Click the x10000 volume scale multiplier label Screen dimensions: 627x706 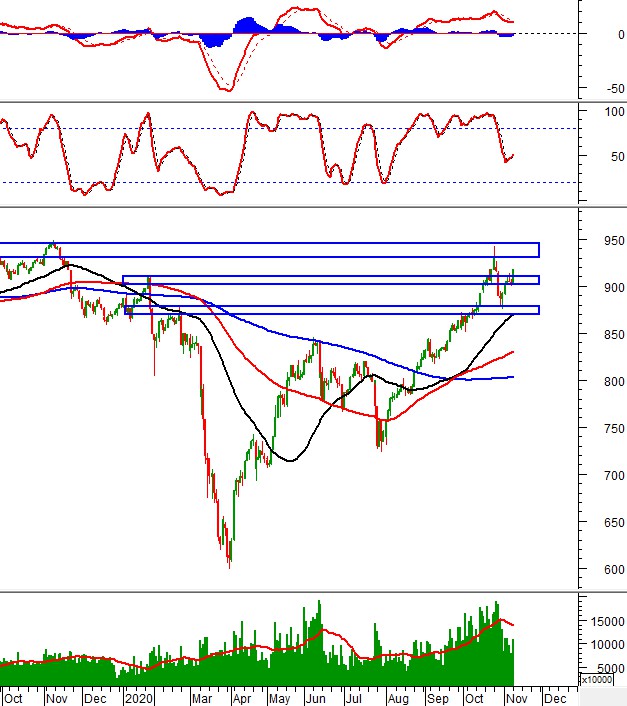[x=601, y=680]
